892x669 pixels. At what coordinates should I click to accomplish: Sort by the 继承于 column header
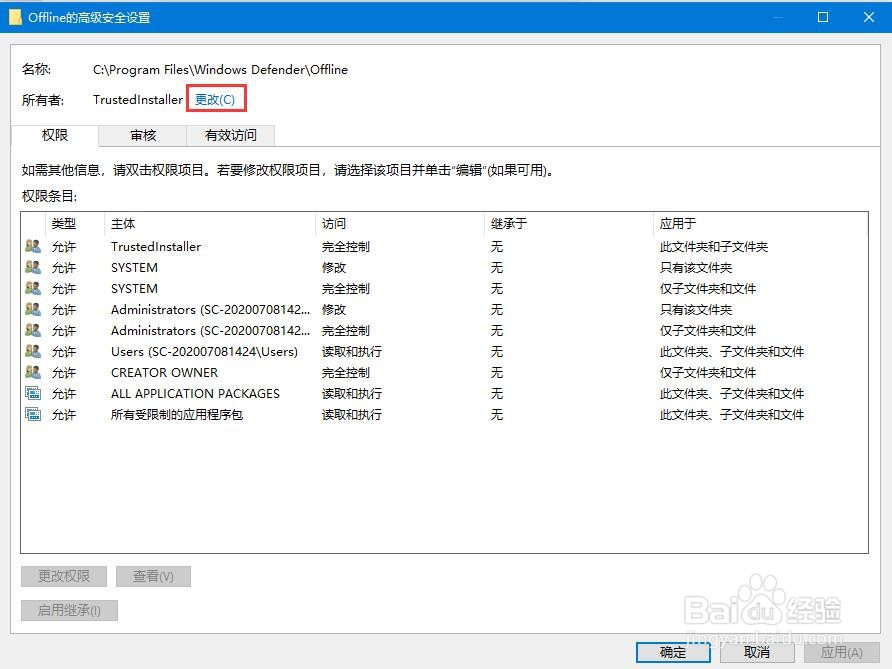point(568,224)
